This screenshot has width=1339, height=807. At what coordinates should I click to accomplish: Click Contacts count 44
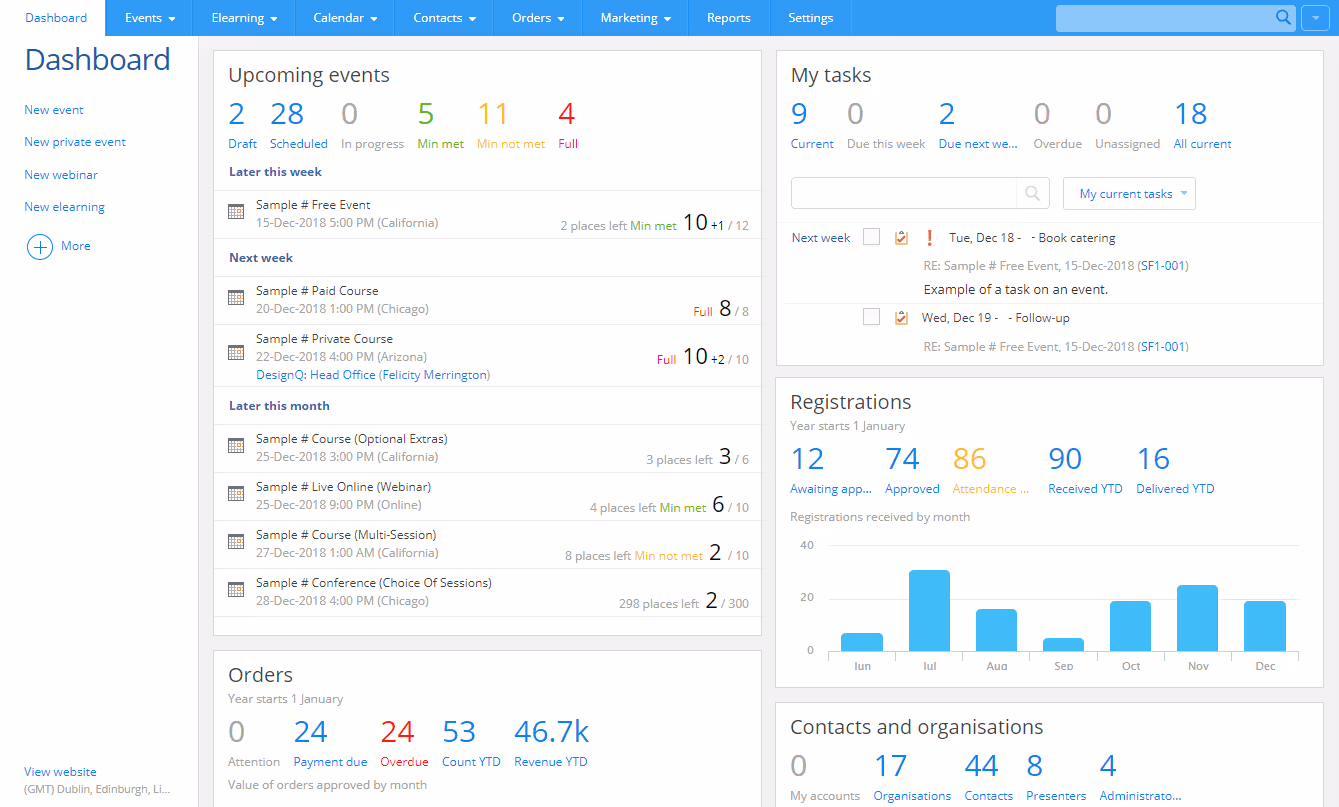pyautogui.click(x=981, y=766)
